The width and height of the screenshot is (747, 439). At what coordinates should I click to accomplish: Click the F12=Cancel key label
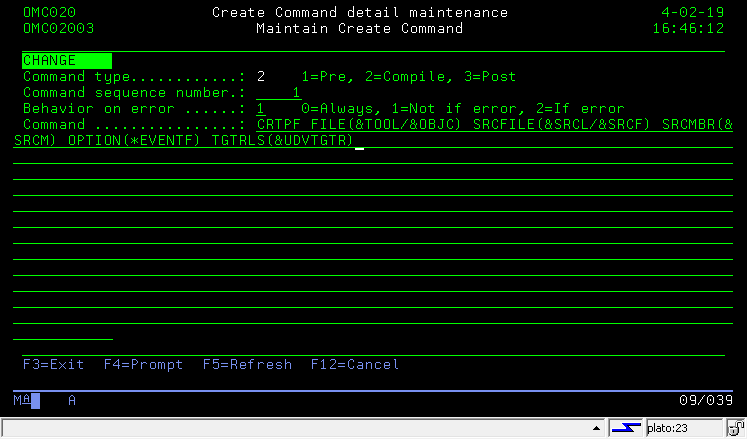coord(354,365)
